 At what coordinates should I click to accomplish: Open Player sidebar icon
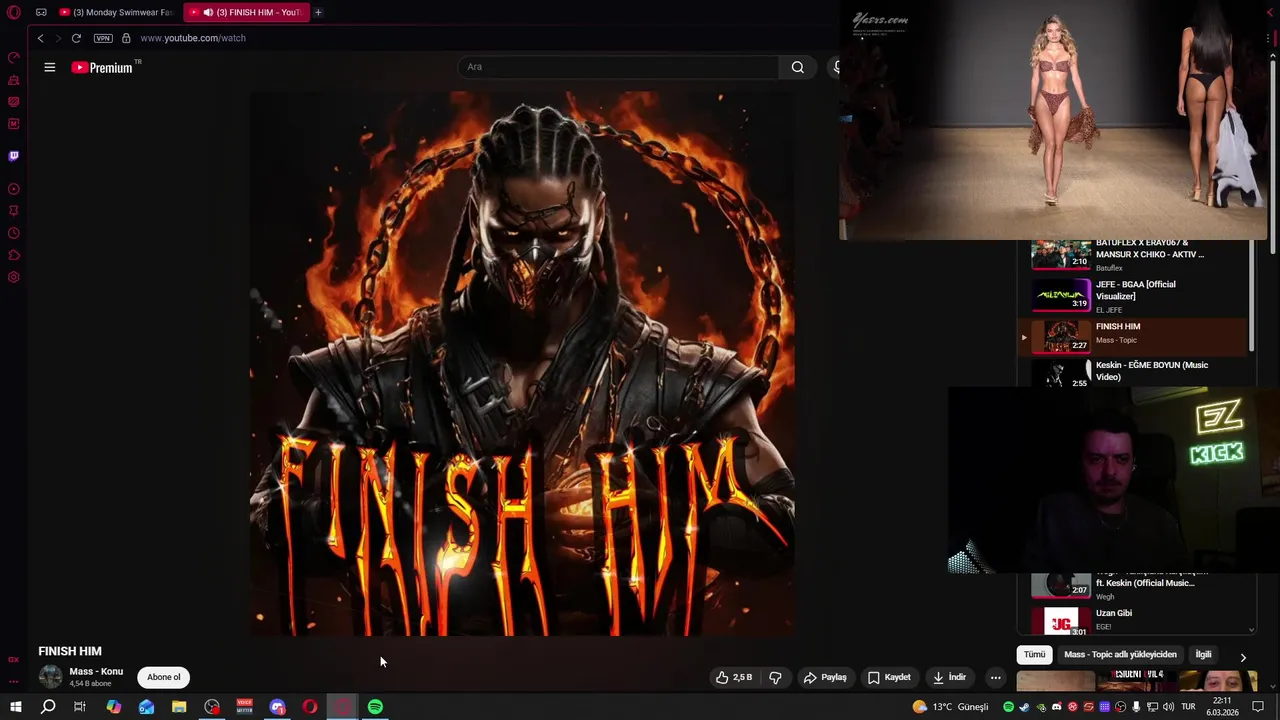tap(14, 189)
